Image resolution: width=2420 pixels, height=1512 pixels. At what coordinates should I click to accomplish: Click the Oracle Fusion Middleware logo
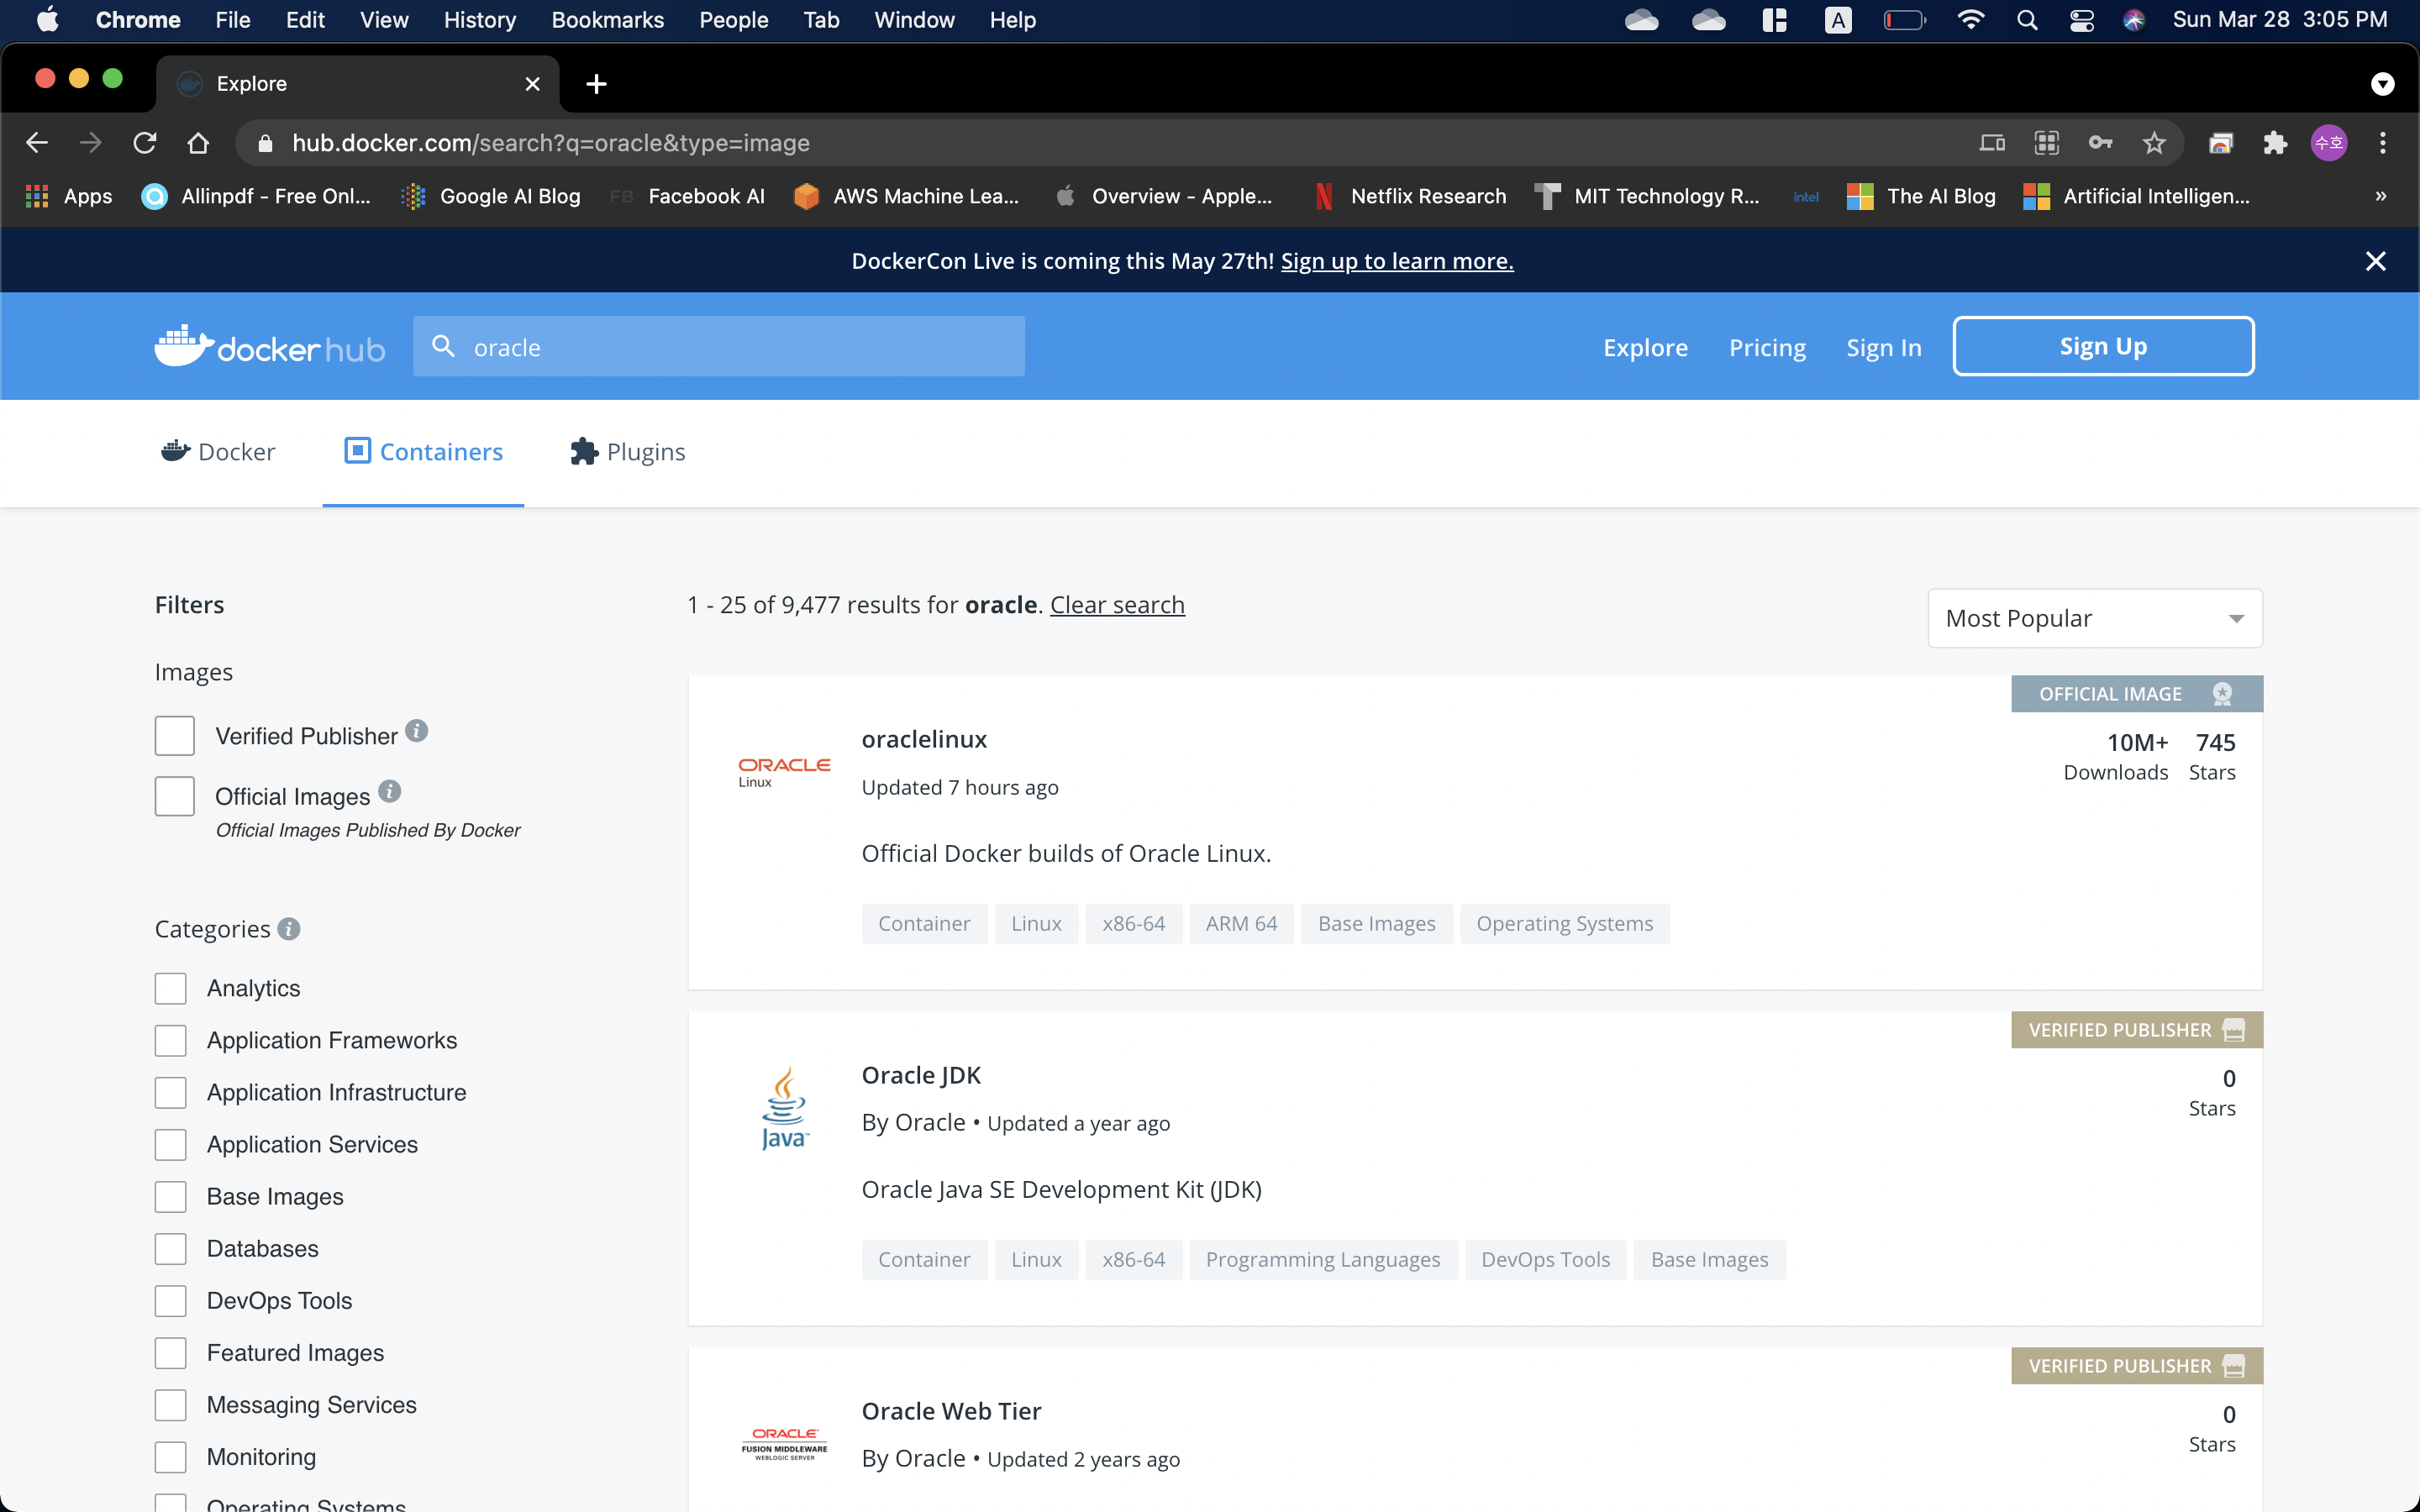pos(784,1444)
